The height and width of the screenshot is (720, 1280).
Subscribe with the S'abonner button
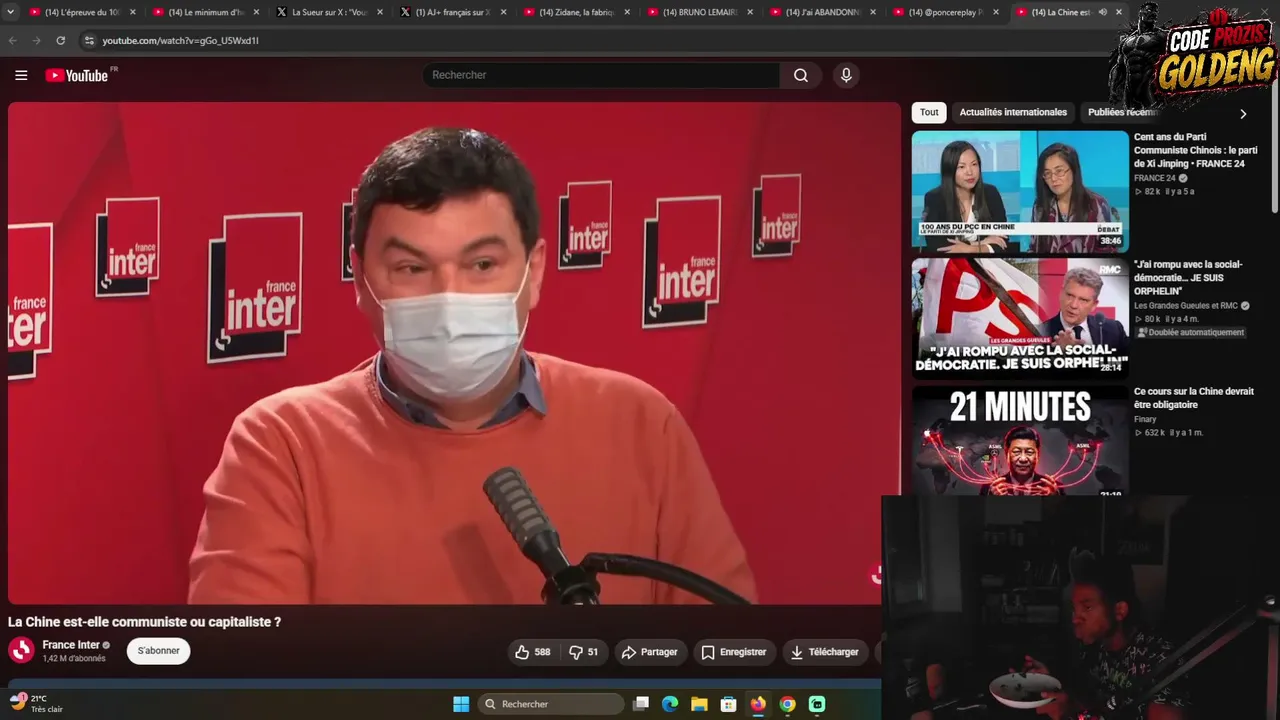(x=158, y=651)
